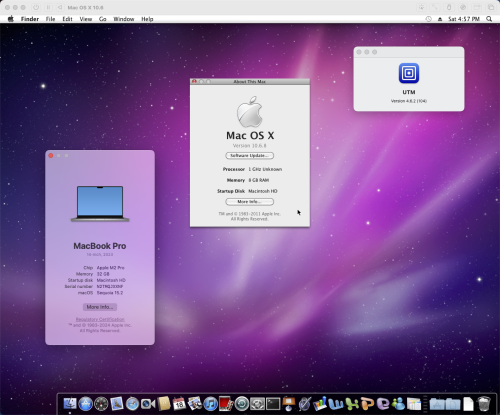Click the UTM version text
Screen dimensions: 500x415
409,101
